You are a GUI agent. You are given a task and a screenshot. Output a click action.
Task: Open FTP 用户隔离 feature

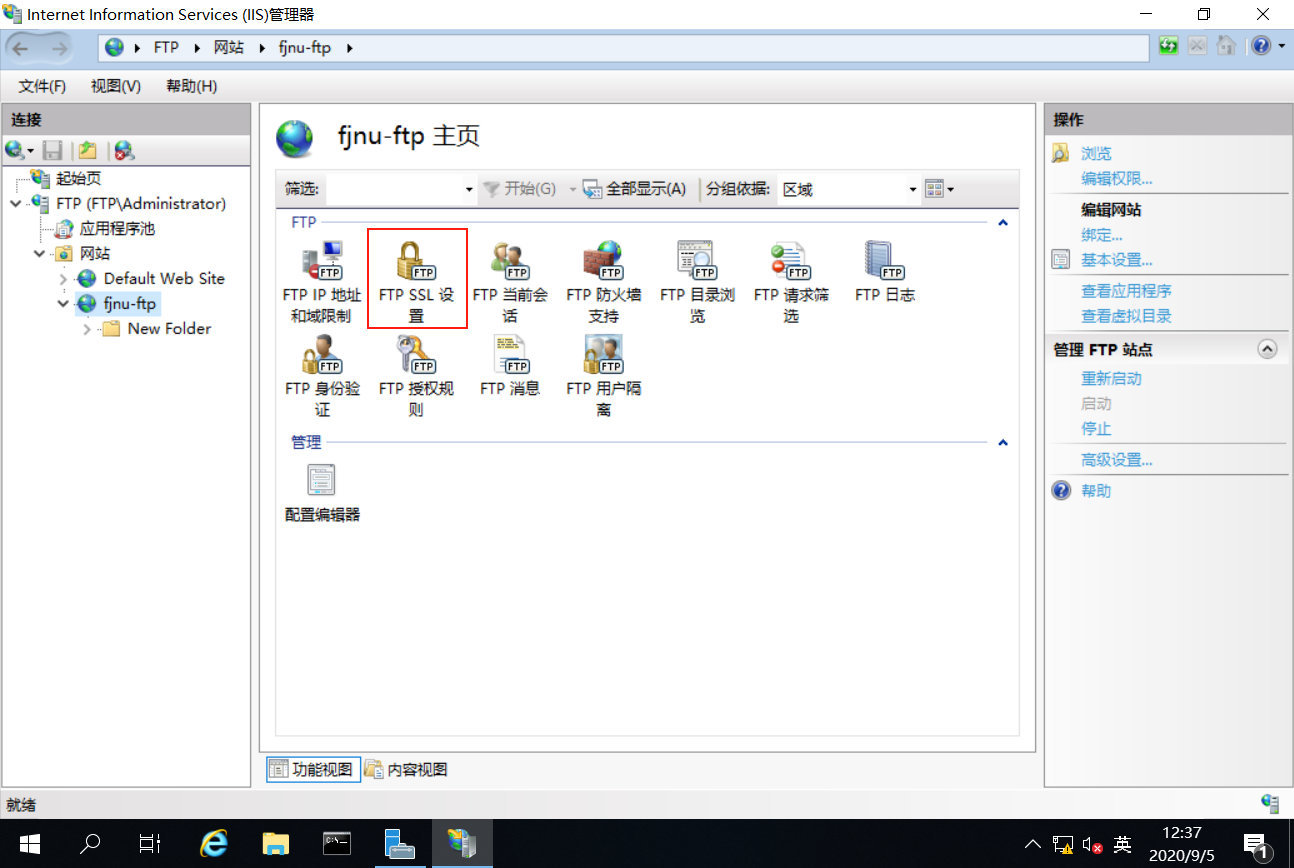[604, 370]
